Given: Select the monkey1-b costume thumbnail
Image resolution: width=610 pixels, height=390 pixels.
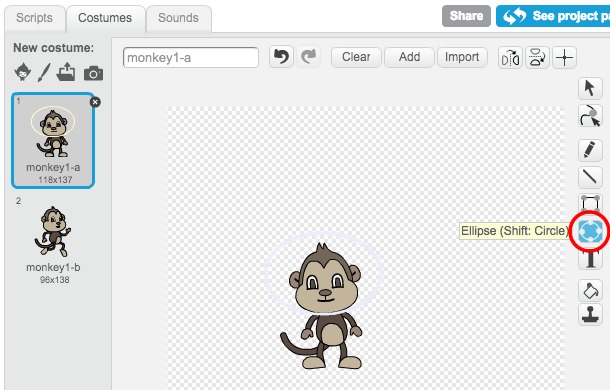Looking at the screenshot, I should coord(53,240).
